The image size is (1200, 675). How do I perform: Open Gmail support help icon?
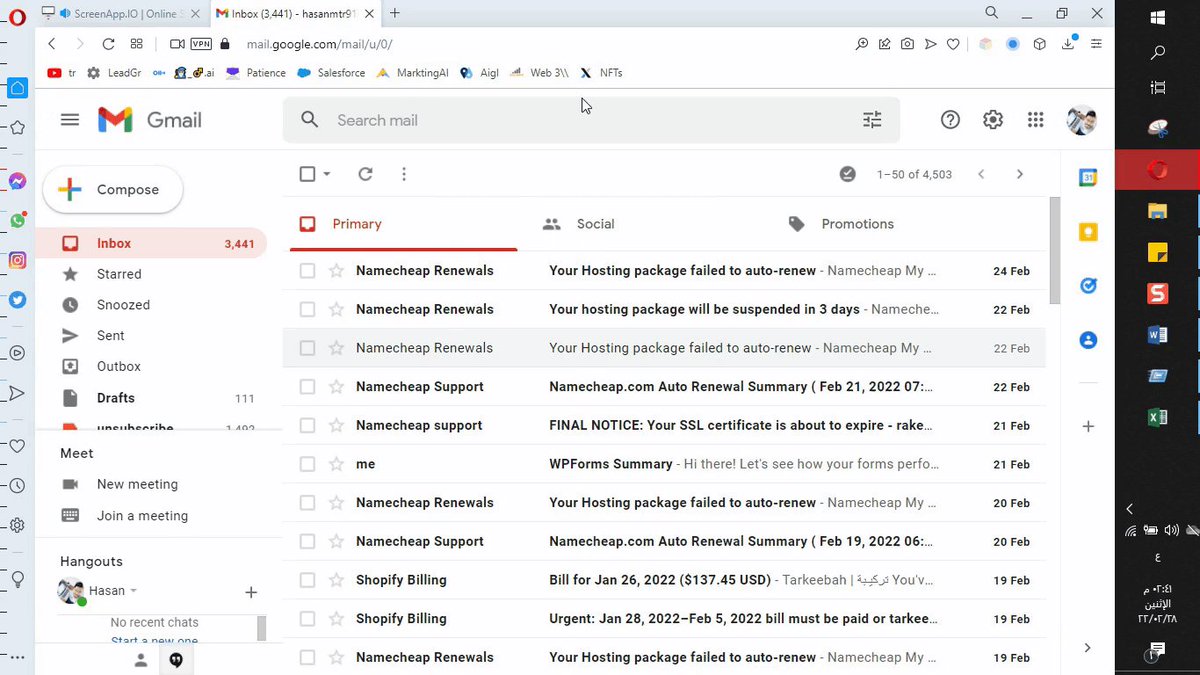click(950, 120)
